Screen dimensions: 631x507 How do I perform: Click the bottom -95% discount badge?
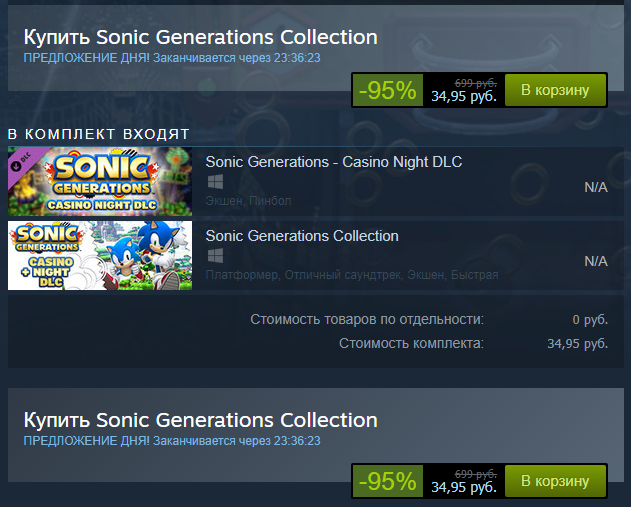(389, 481)
